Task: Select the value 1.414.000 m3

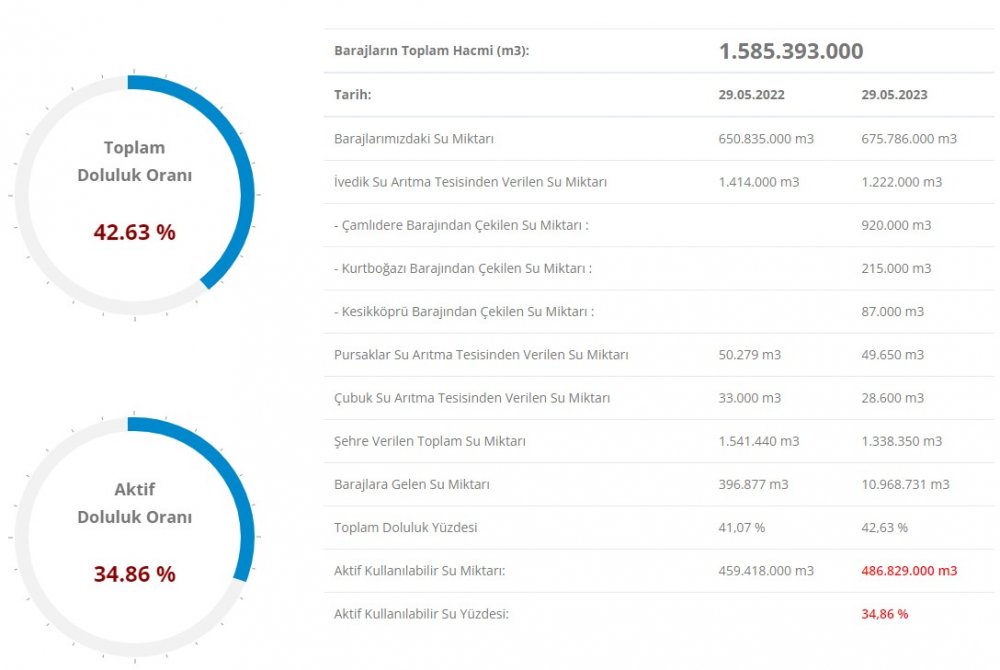Action: [x=758, y=182]
